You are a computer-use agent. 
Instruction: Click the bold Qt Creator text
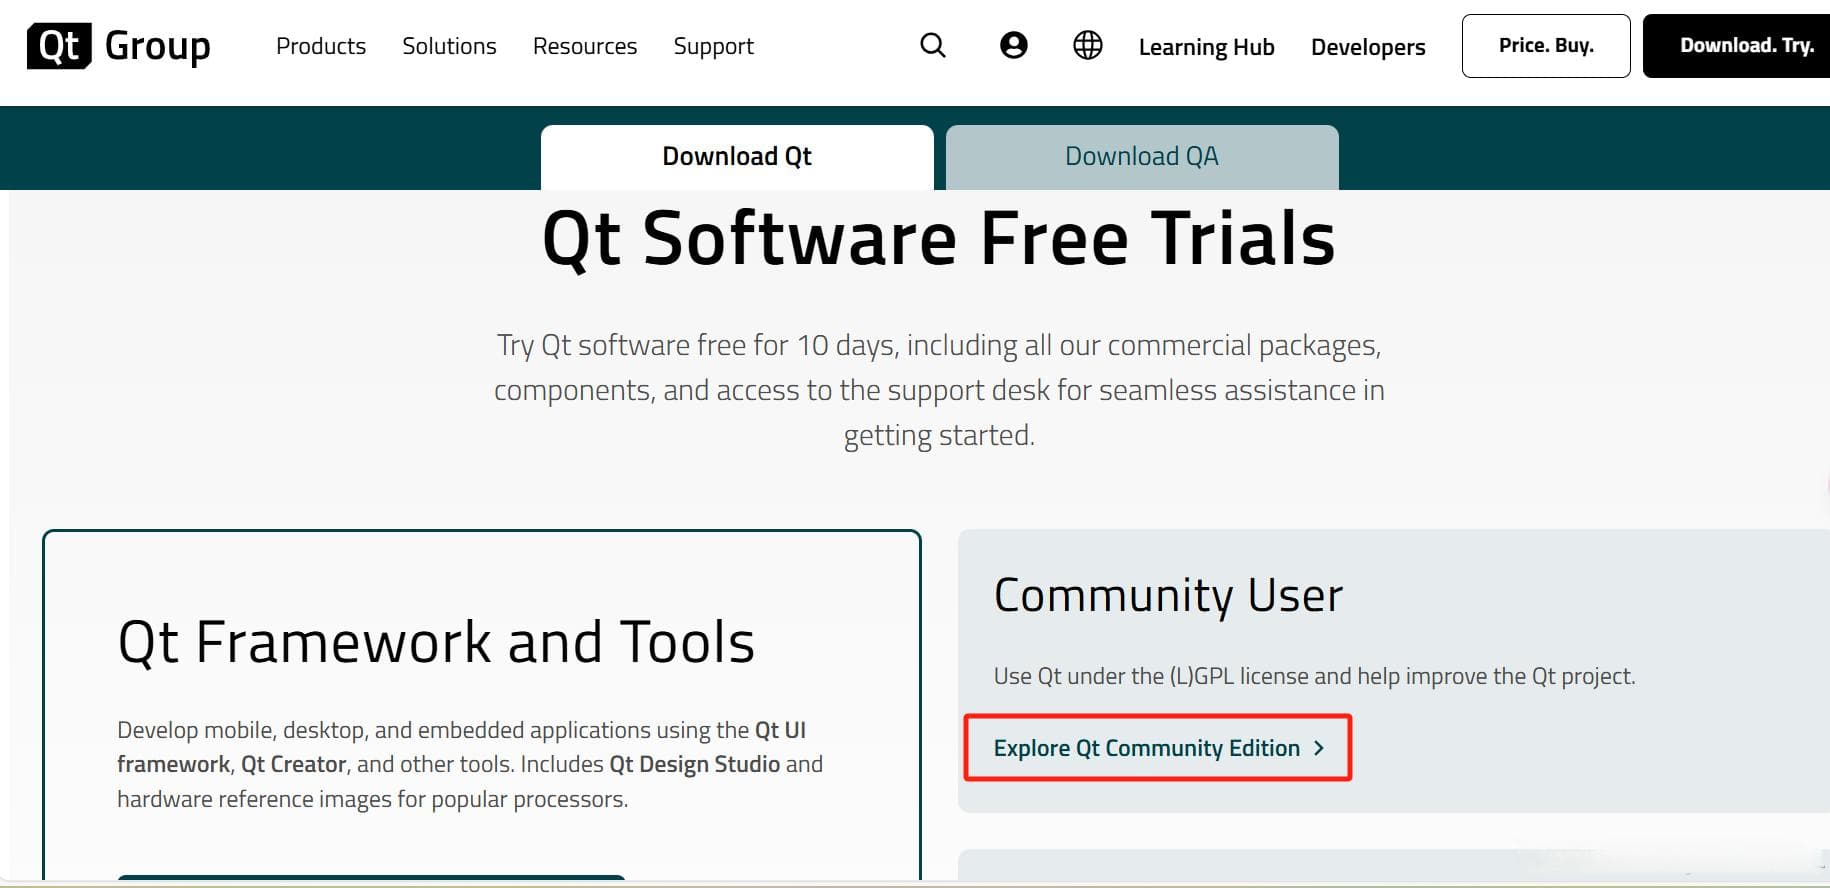click(x=294, y=765)
